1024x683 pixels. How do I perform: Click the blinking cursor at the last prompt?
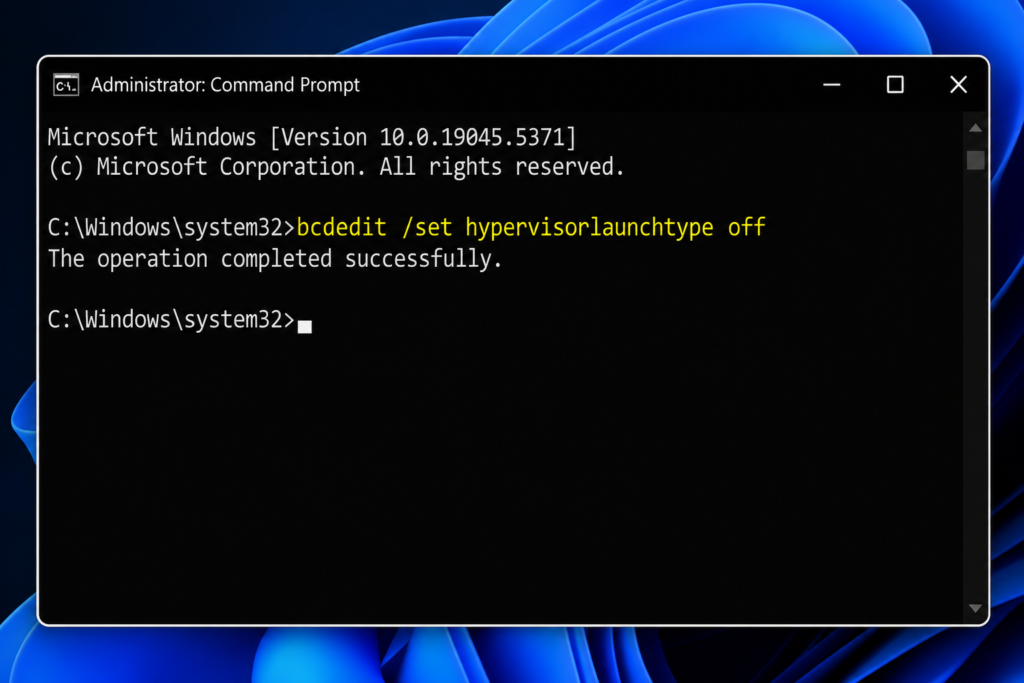pos(304,326)
